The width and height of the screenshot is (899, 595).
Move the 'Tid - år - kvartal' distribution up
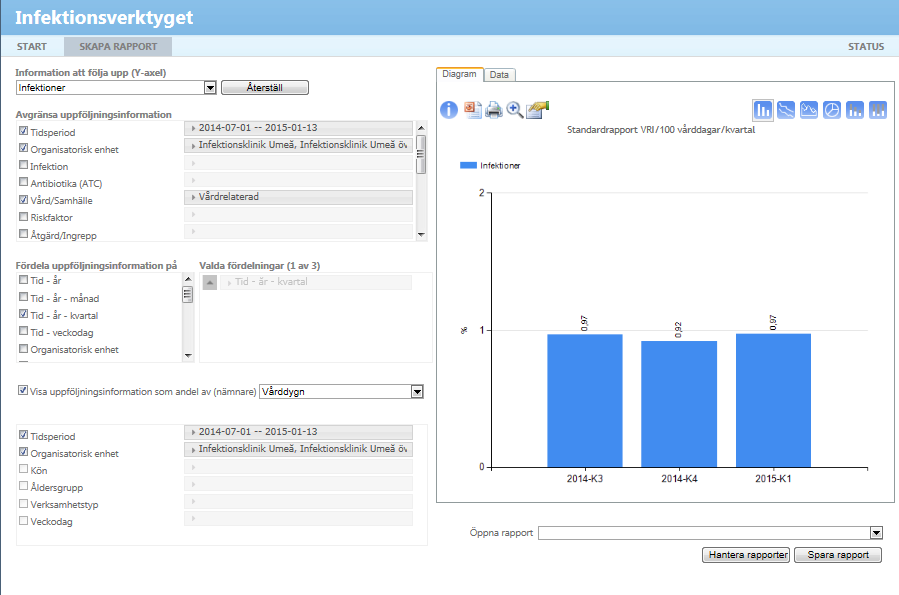coord(210,282)
